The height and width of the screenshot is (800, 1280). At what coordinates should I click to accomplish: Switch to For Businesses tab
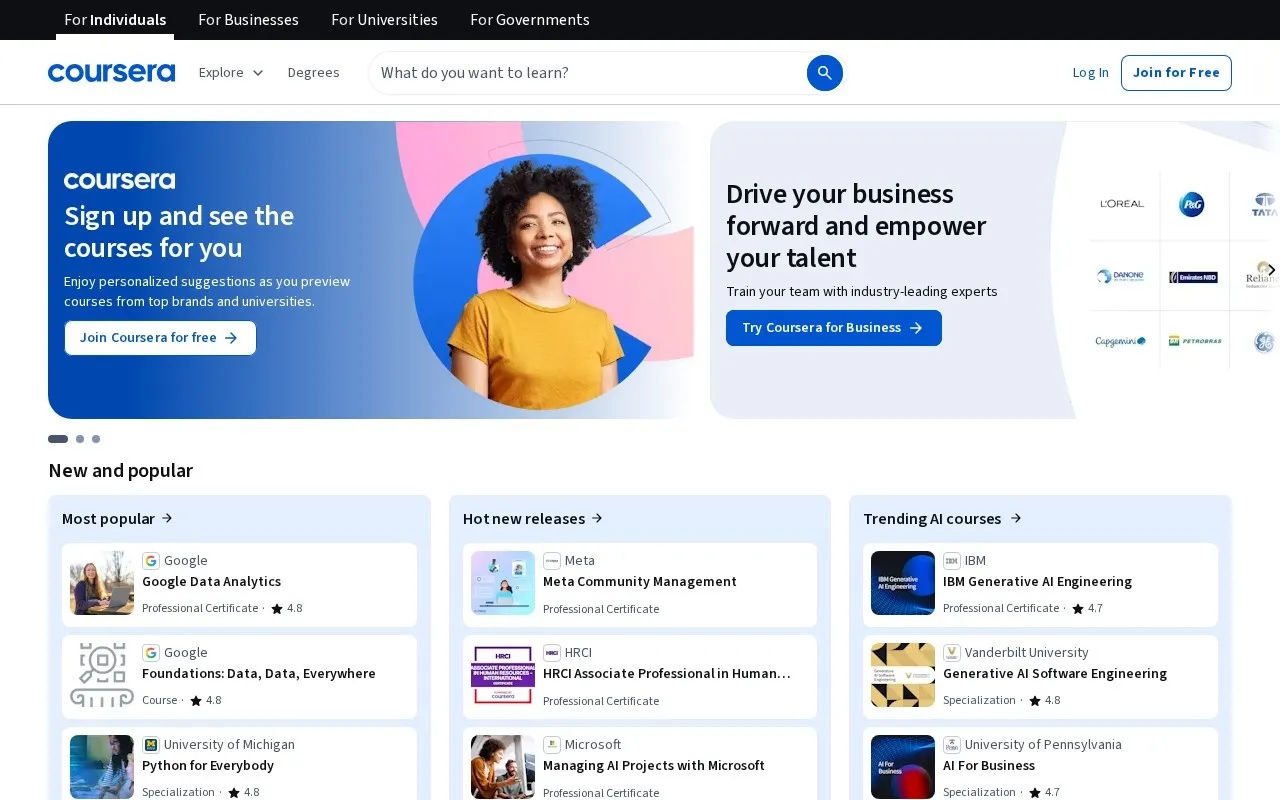pos(248,20)
